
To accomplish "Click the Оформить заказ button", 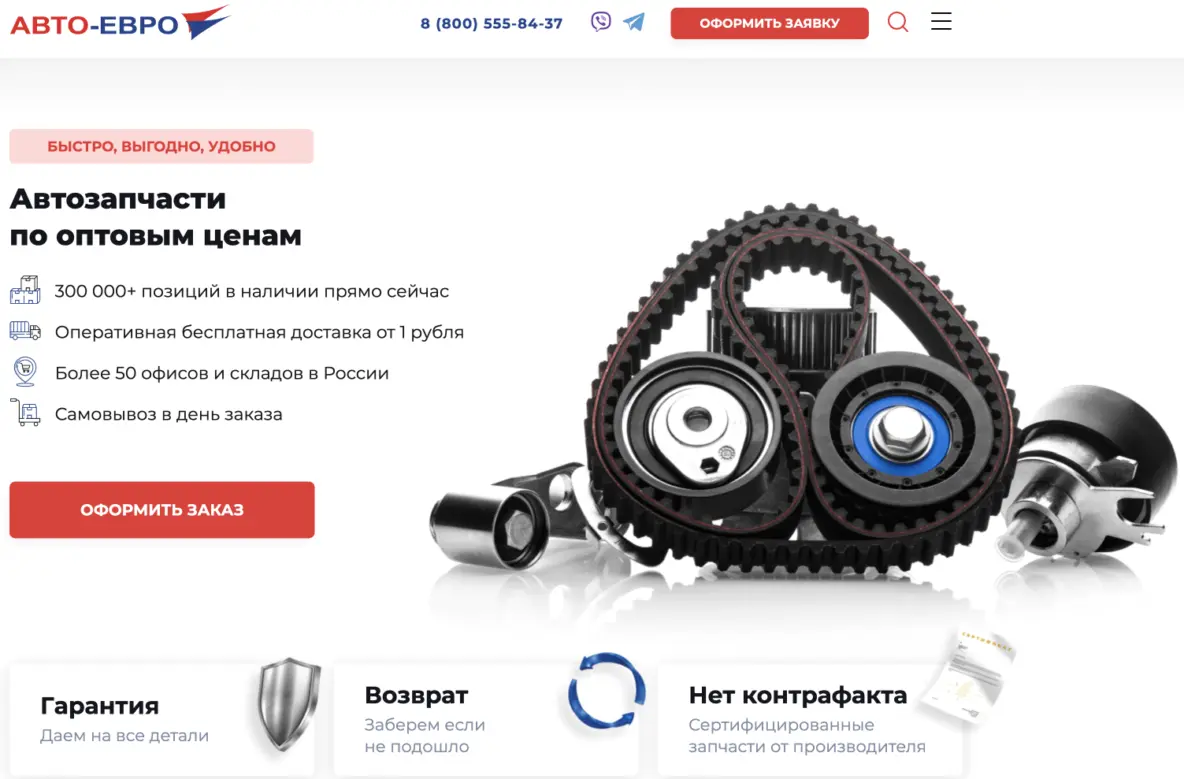I will click(162, 510).
